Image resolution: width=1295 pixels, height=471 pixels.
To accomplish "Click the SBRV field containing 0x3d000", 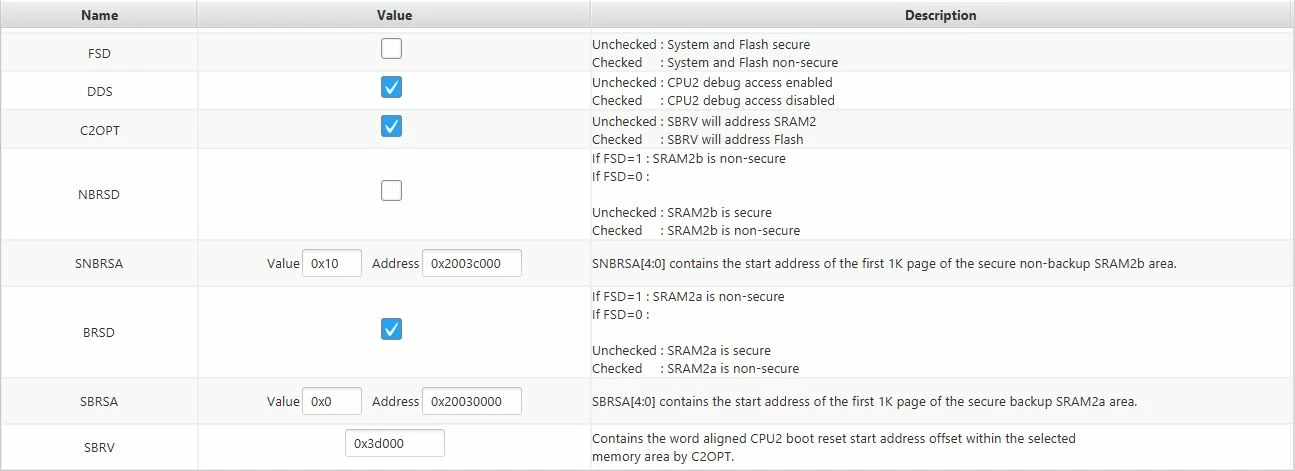I will tap(394, 444).
